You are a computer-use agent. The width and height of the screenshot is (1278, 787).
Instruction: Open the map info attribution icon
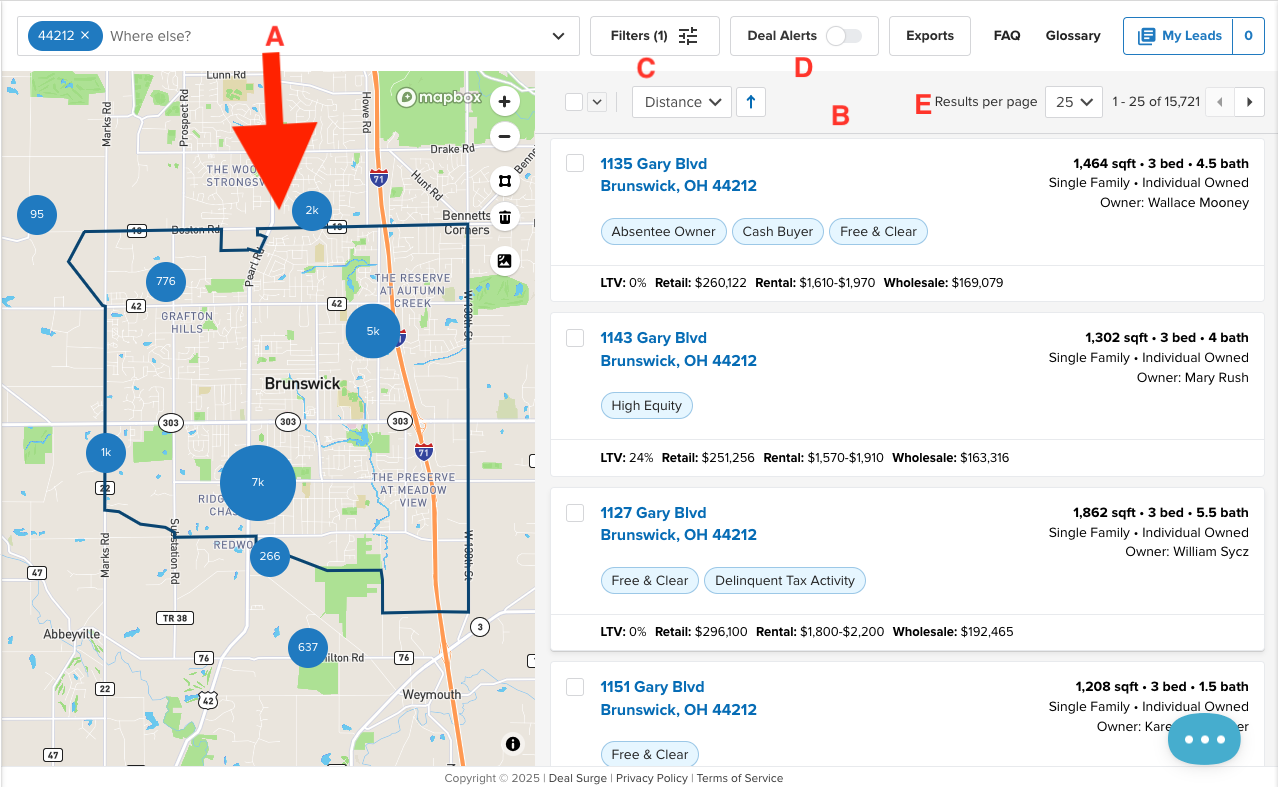pyautogui.click(x=513, y=743)
